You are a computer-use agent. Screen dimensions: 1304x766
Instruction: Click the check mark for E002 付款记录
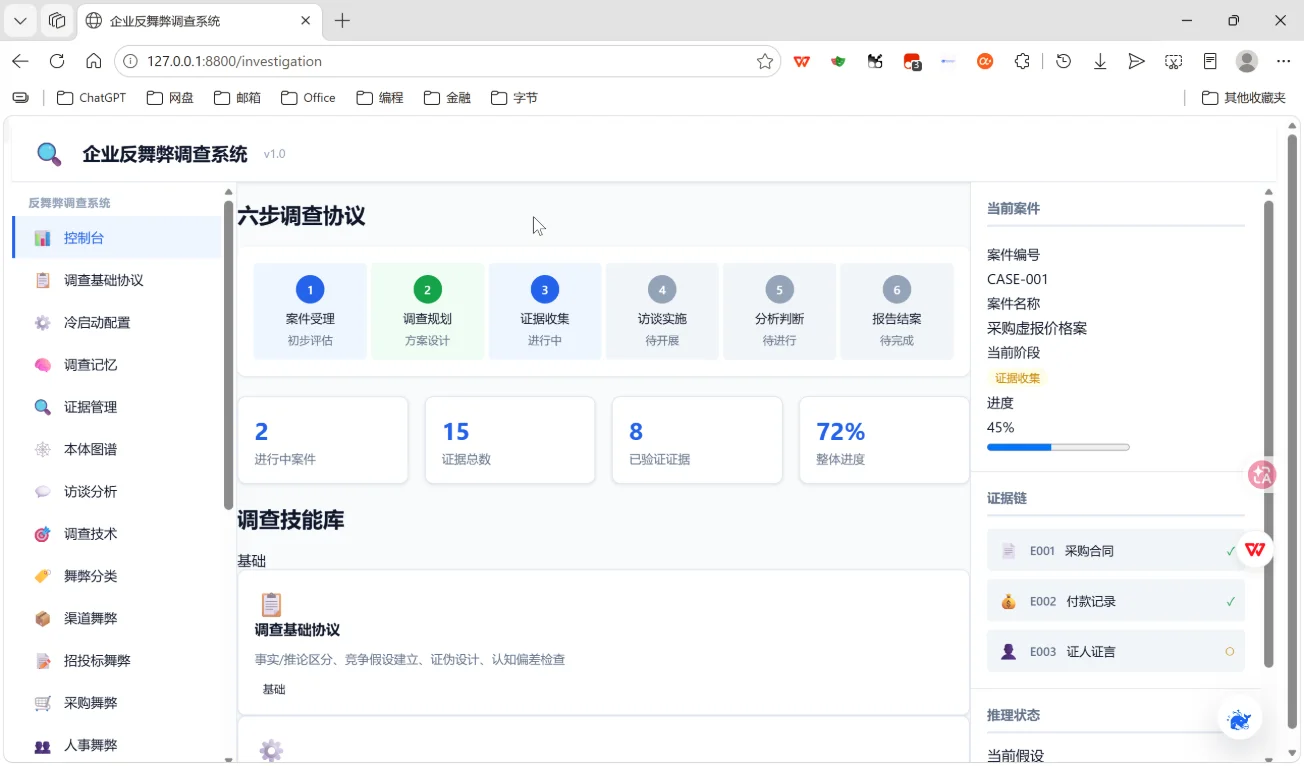point(1230,601)
